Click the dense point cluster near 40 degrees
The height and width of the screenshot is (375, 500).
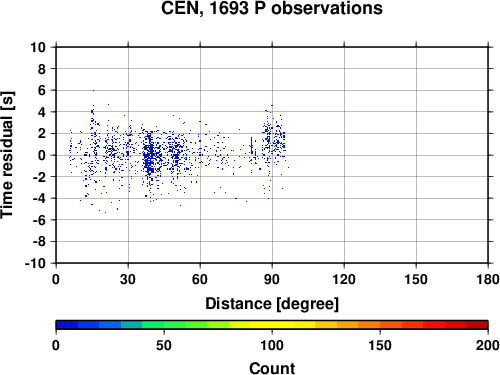pos(150,156)
